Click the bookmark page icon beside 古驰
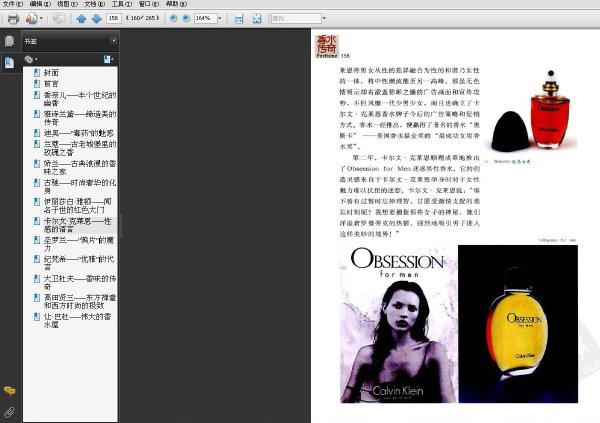Screen dimensions: 600x423 [x=37, y=183]
